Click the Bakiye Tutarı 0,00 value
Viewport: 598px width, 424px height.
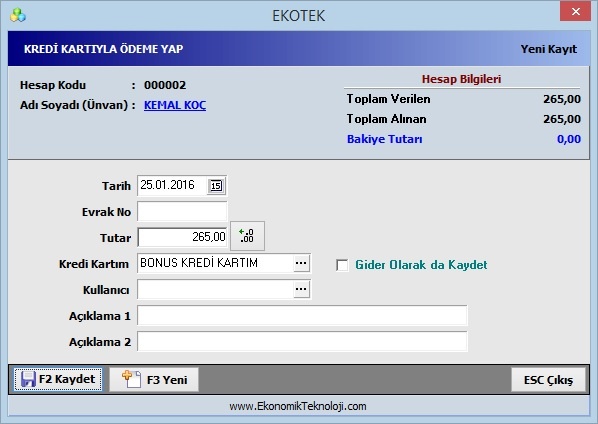click(569, 139)
